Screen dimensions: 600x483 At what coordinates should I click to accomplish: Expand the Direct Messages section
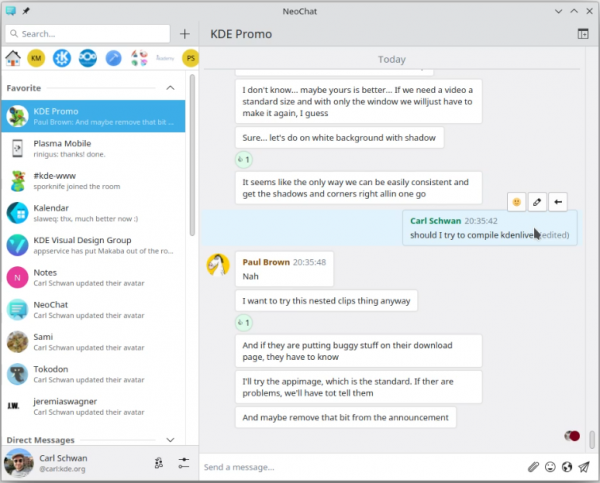click(x=170, y=439)
